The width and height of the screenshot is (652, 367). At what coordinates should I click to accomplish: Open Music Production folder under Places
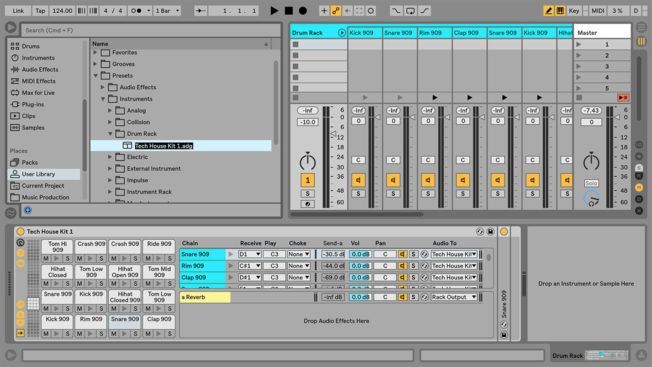[45, 197]
